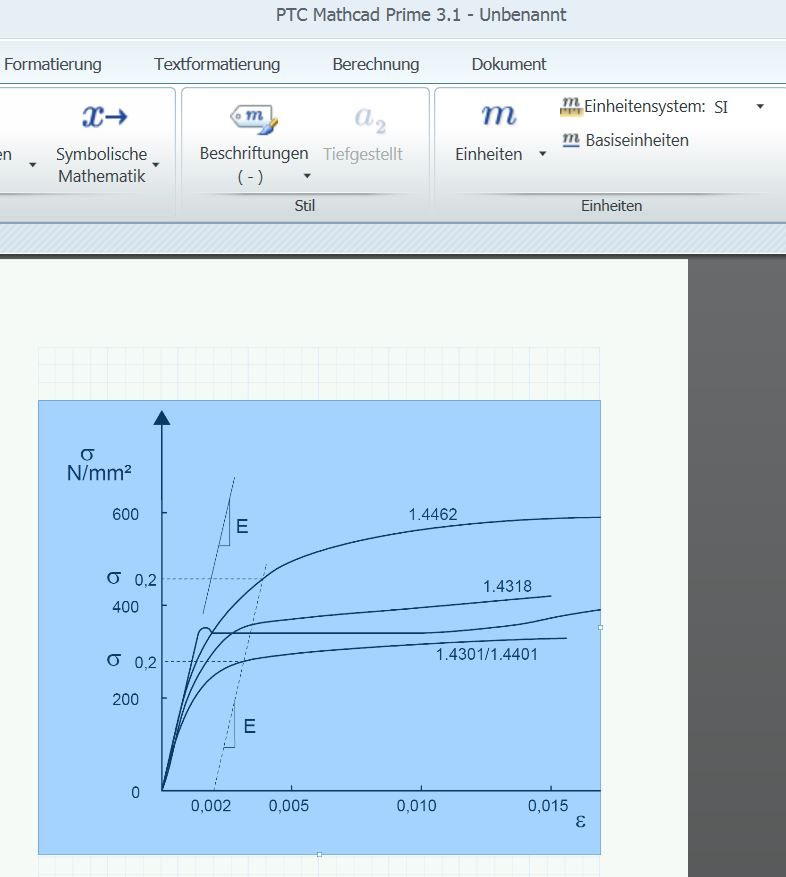Open the Einheitensystem SI dropdown arrow

point(760,106)
